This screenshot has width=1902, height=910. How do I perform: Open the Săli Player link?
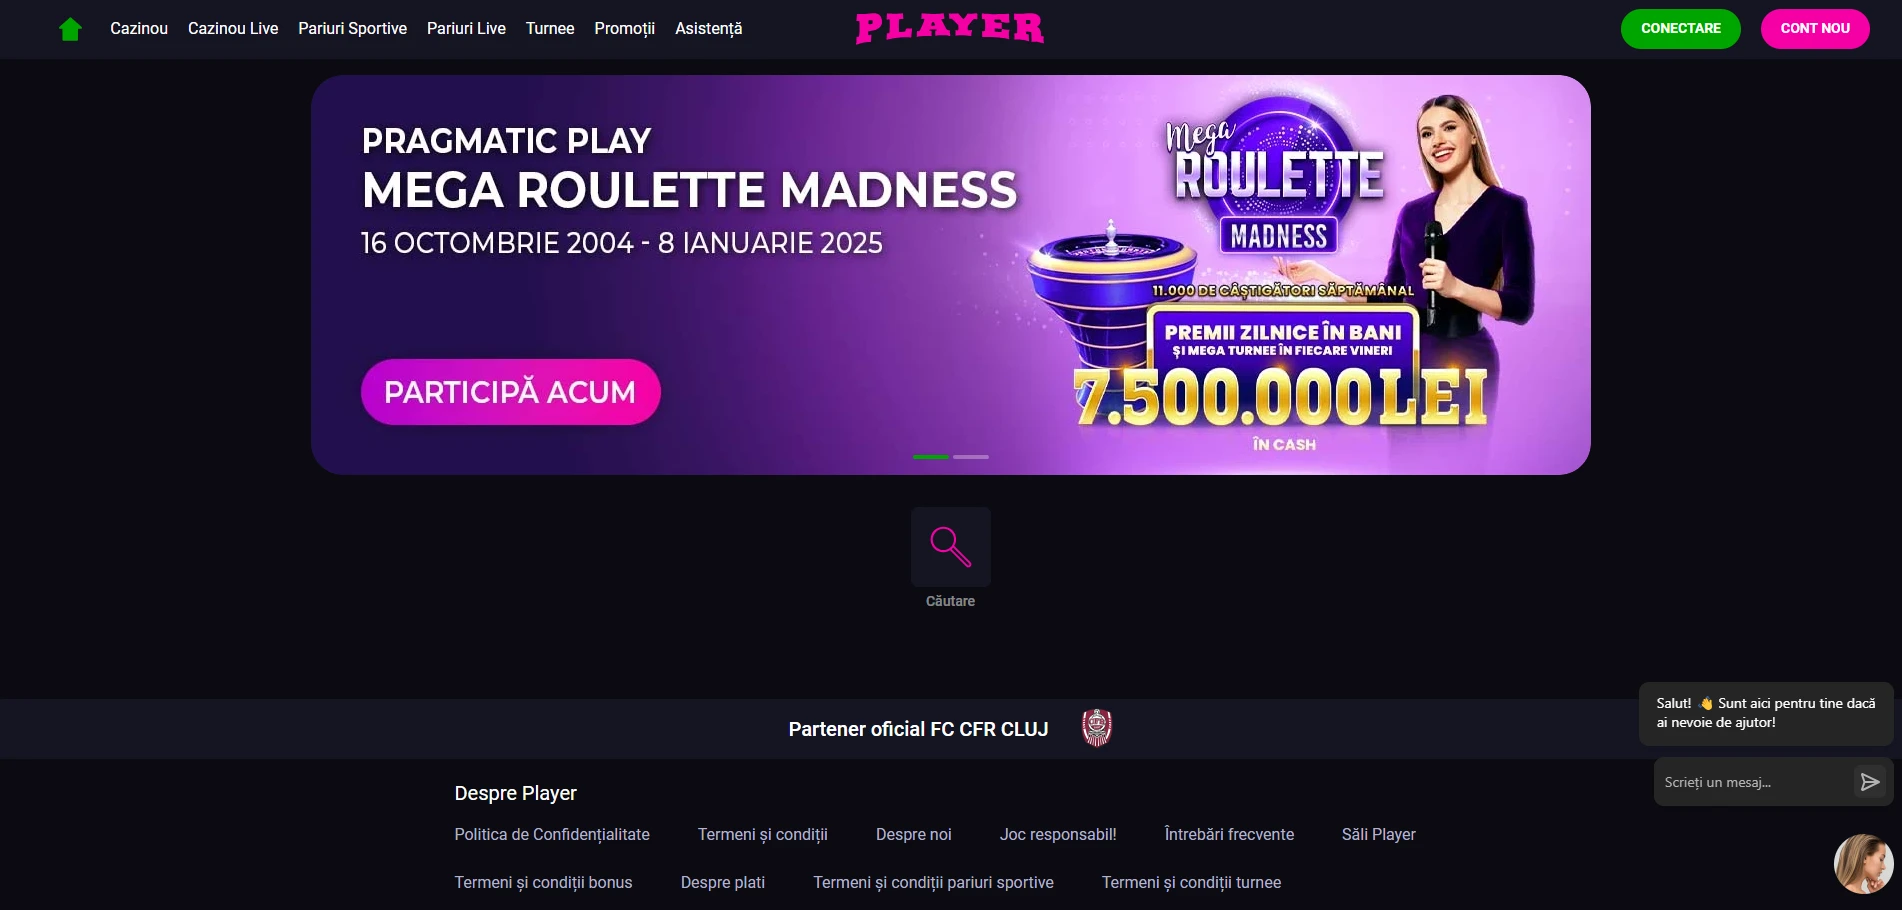(x=1378, y=834)
